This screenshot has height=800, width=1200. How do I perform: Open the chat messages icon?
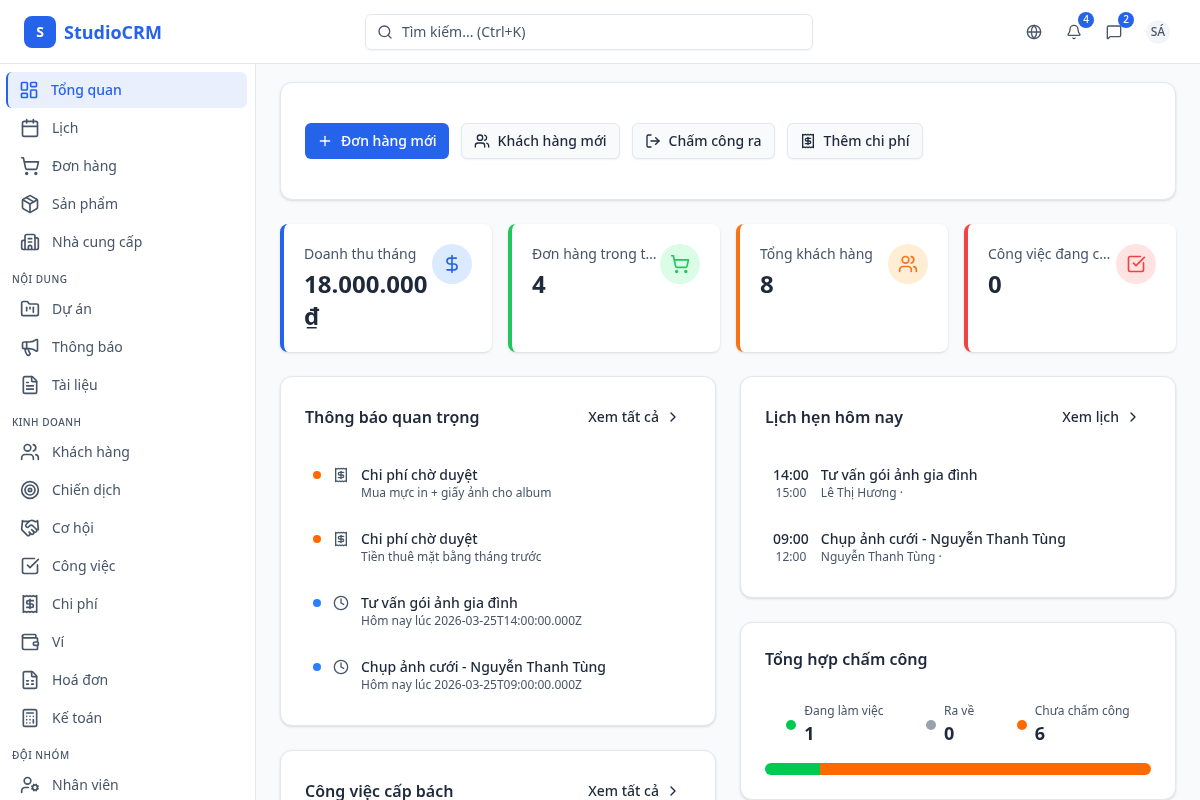tap(1114, 32)
